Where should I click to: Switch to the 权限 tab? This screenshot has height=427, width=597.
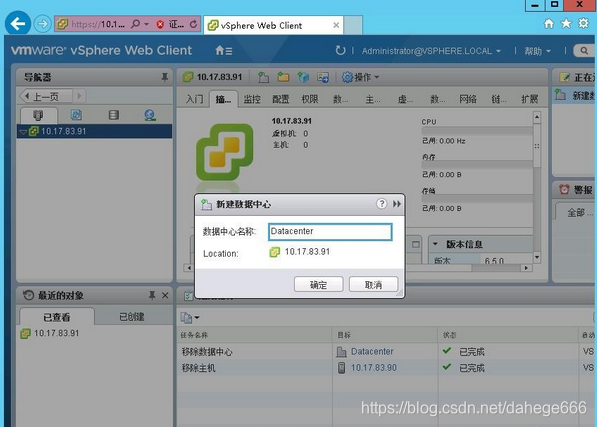click(x=310, y=99)
